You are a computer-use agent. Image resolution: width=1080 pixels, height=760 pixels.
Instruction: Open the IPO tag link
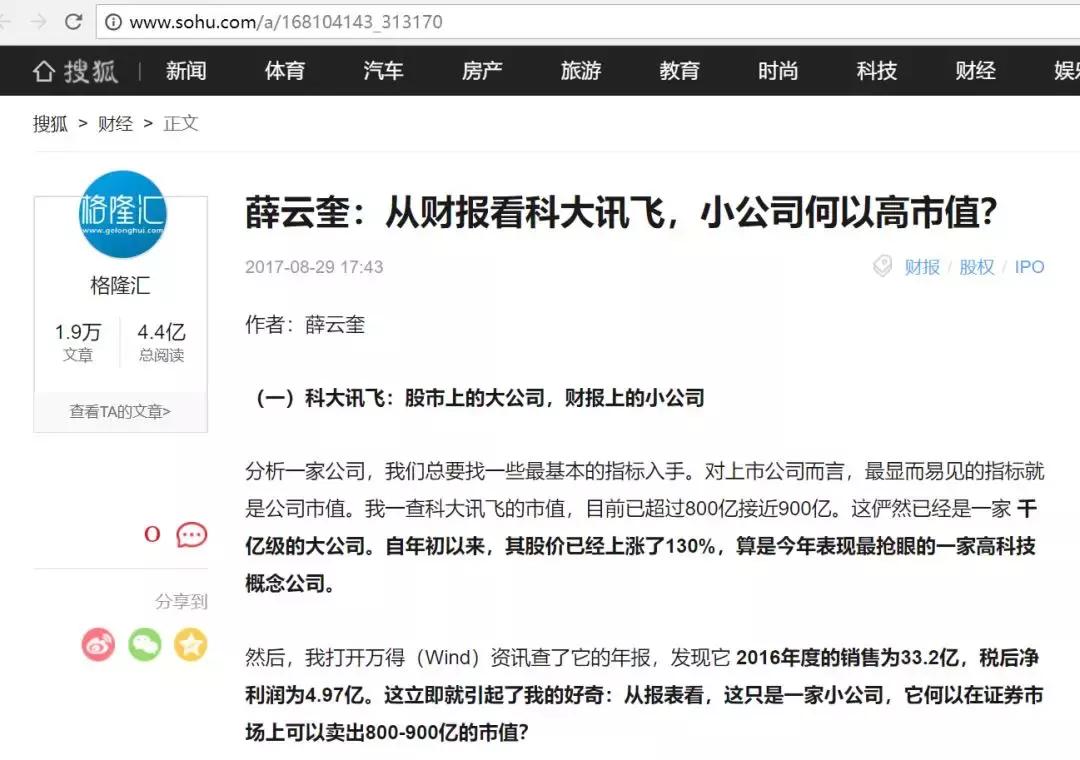(x=1029, y=266)
